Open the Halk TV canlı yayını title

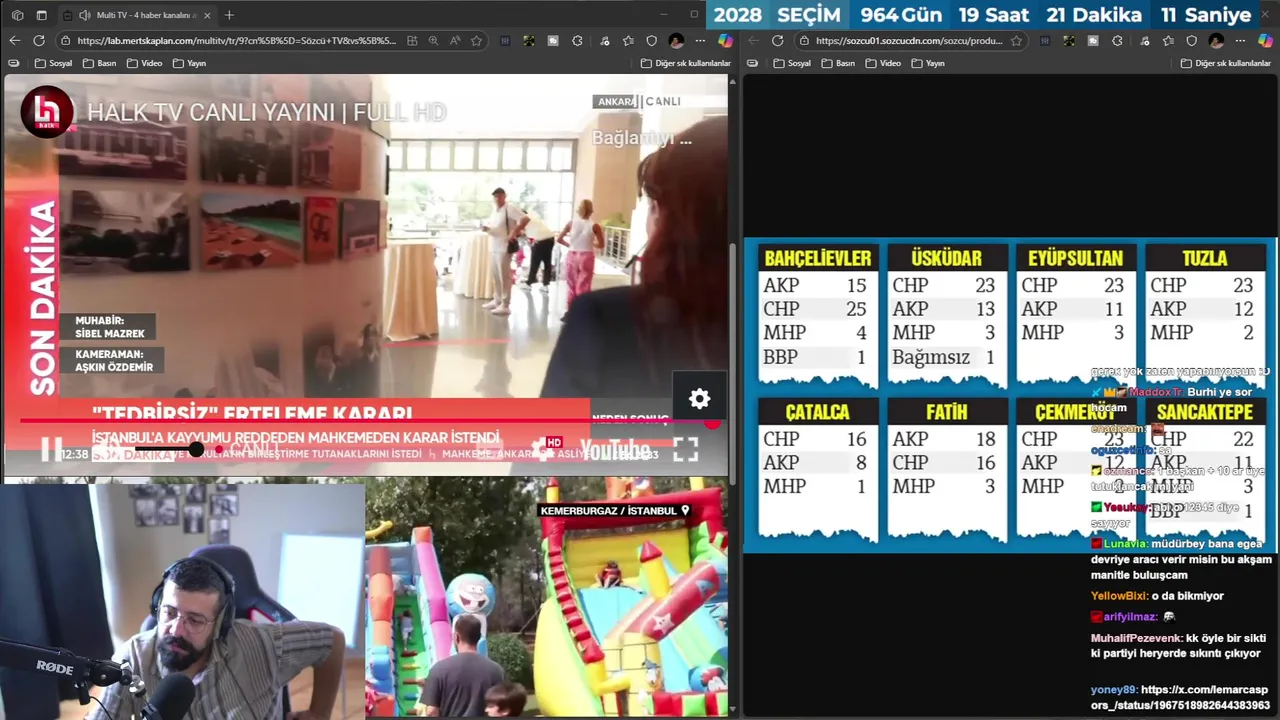(x=266, y=112)
